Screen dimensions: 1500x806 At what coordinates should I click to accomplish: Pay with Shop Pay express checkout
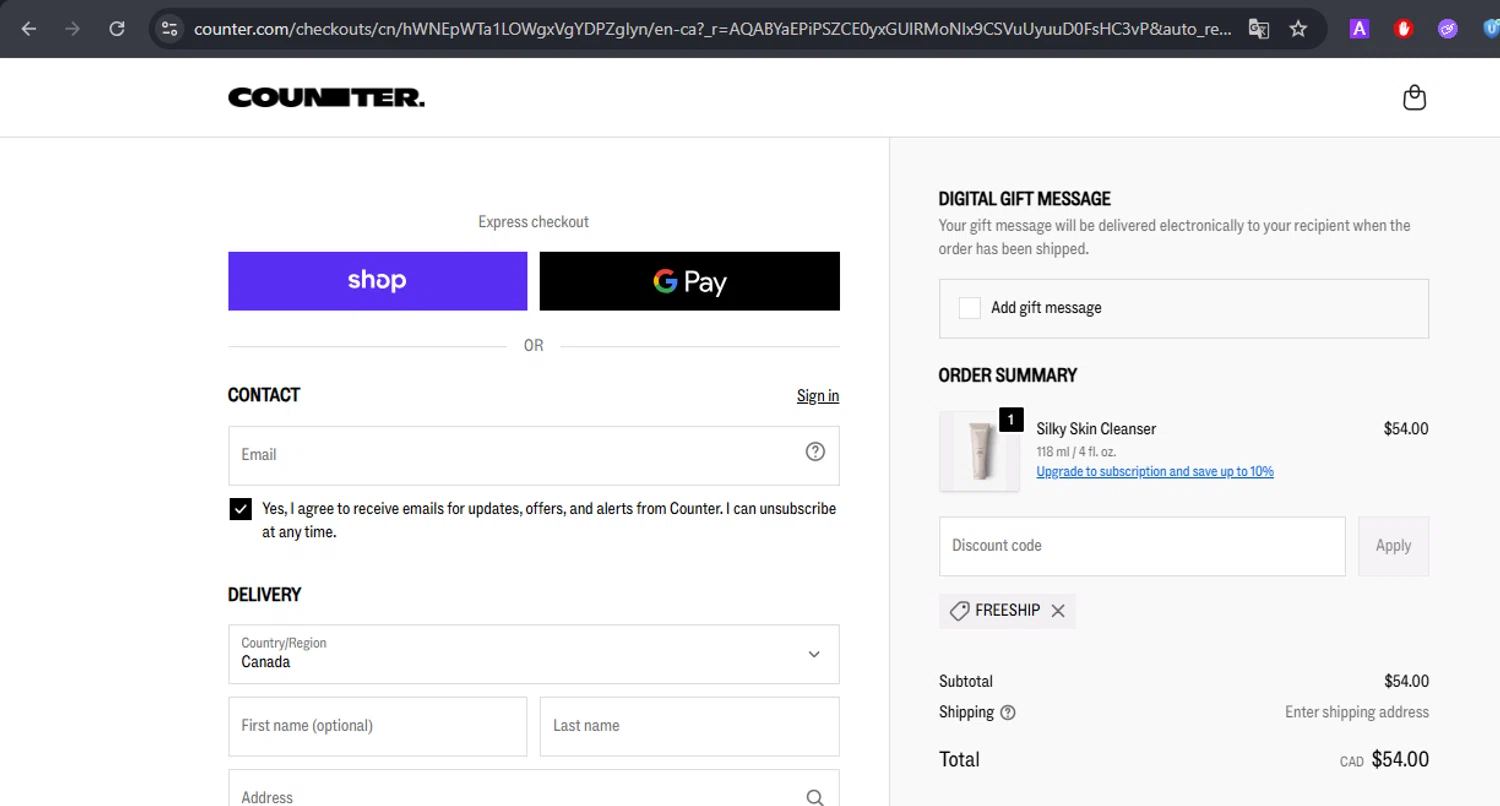(x=377, y=281)
